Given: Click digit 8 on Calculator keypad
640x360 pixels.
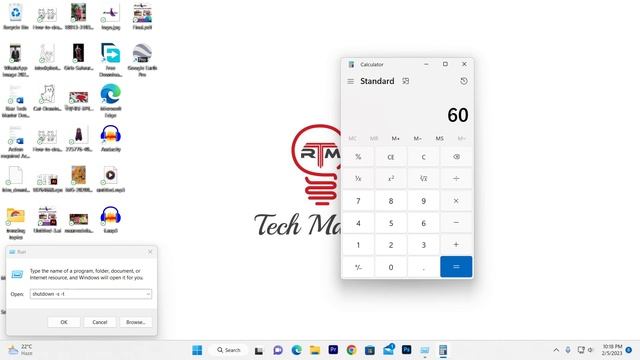Looking at the screenshot, I should (391, 201).
